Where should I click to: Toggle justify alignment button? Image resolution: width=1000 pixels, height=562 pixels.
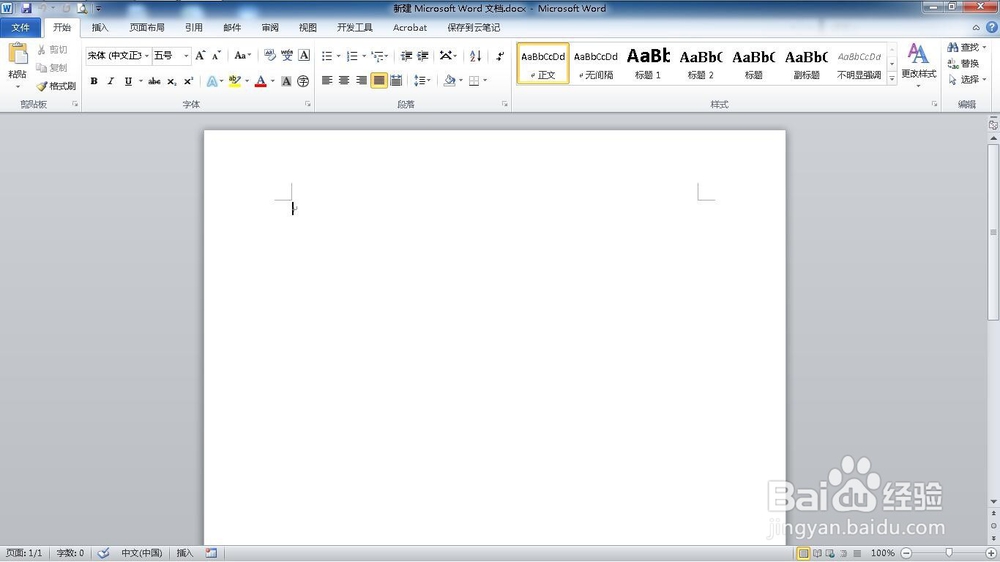click(x=379, y=80)
